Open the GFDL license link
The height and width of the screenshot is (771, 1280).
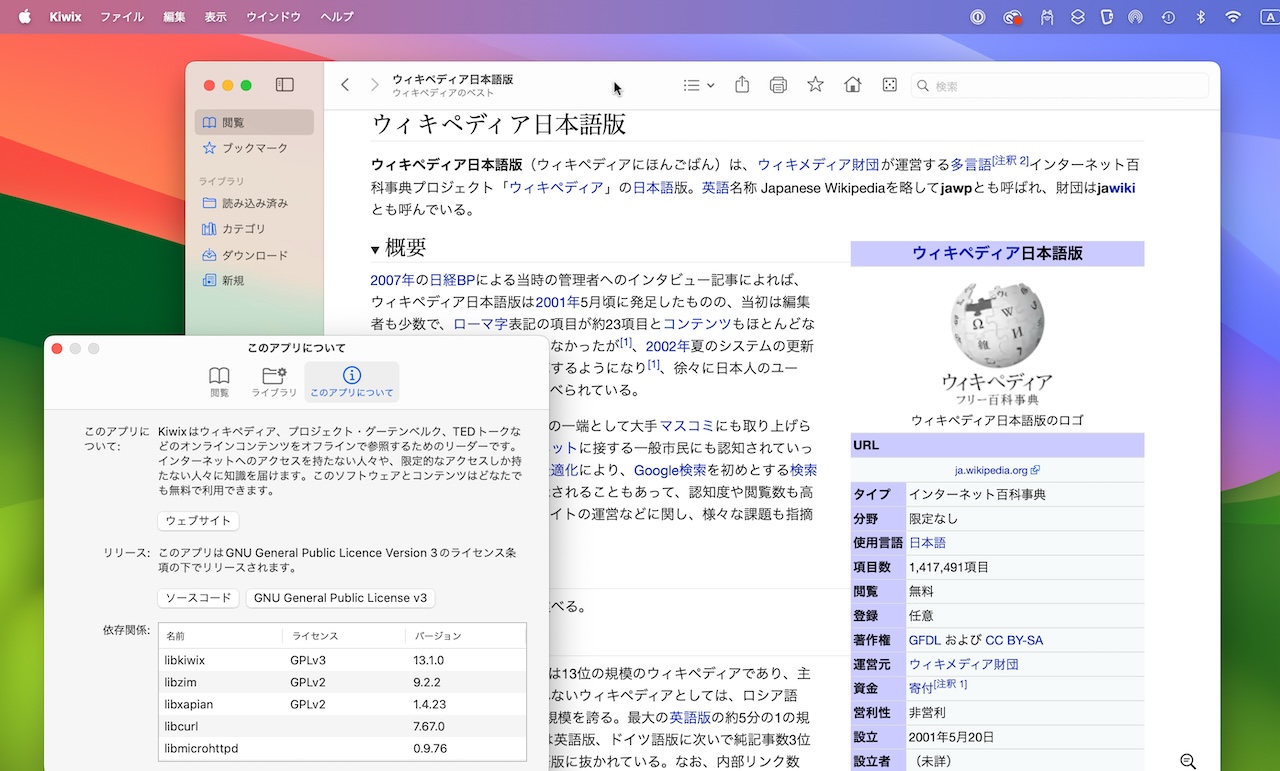pos(926,640)
